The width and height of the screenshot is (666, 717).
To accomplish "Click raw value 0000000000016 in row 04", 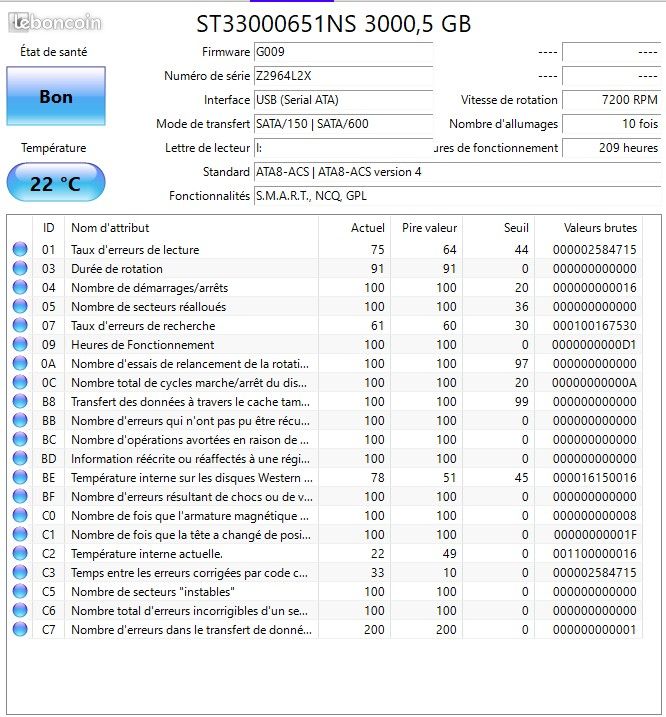I will tap(594, 287).
